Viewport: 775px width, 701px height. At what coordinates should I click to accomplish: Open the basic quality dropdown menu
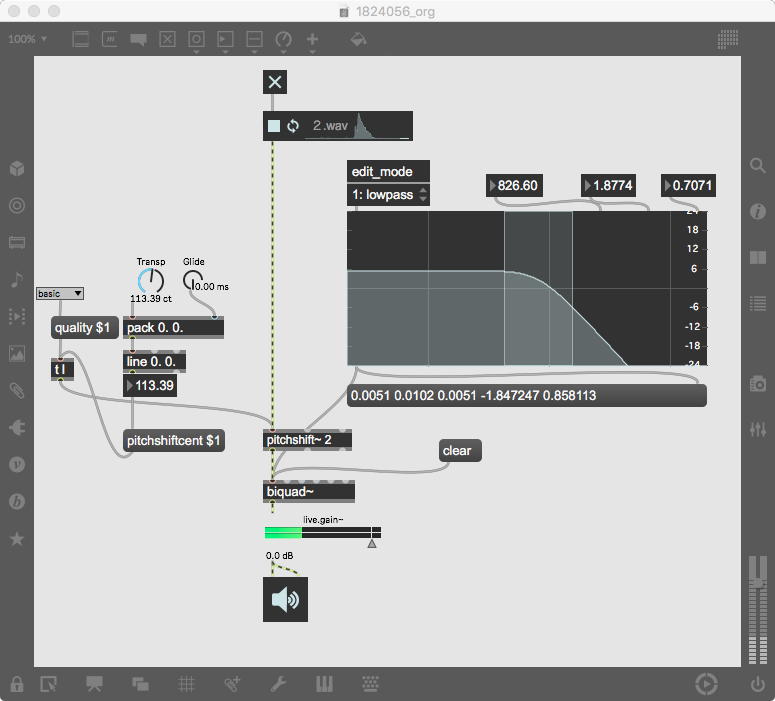60,293
